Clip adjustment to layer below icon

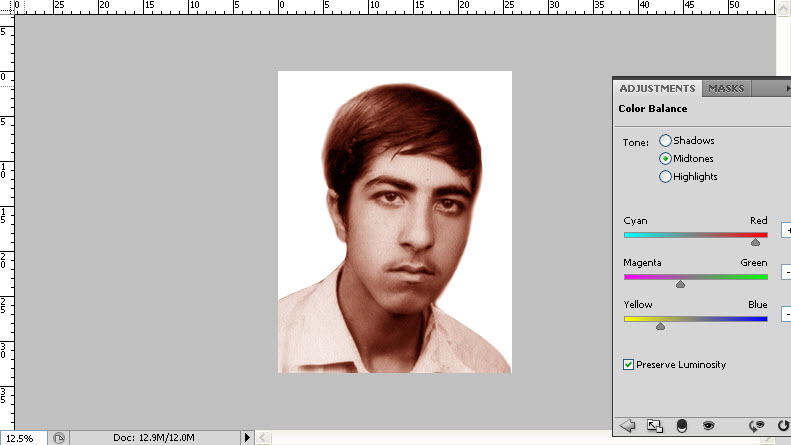tap(682, 426)
